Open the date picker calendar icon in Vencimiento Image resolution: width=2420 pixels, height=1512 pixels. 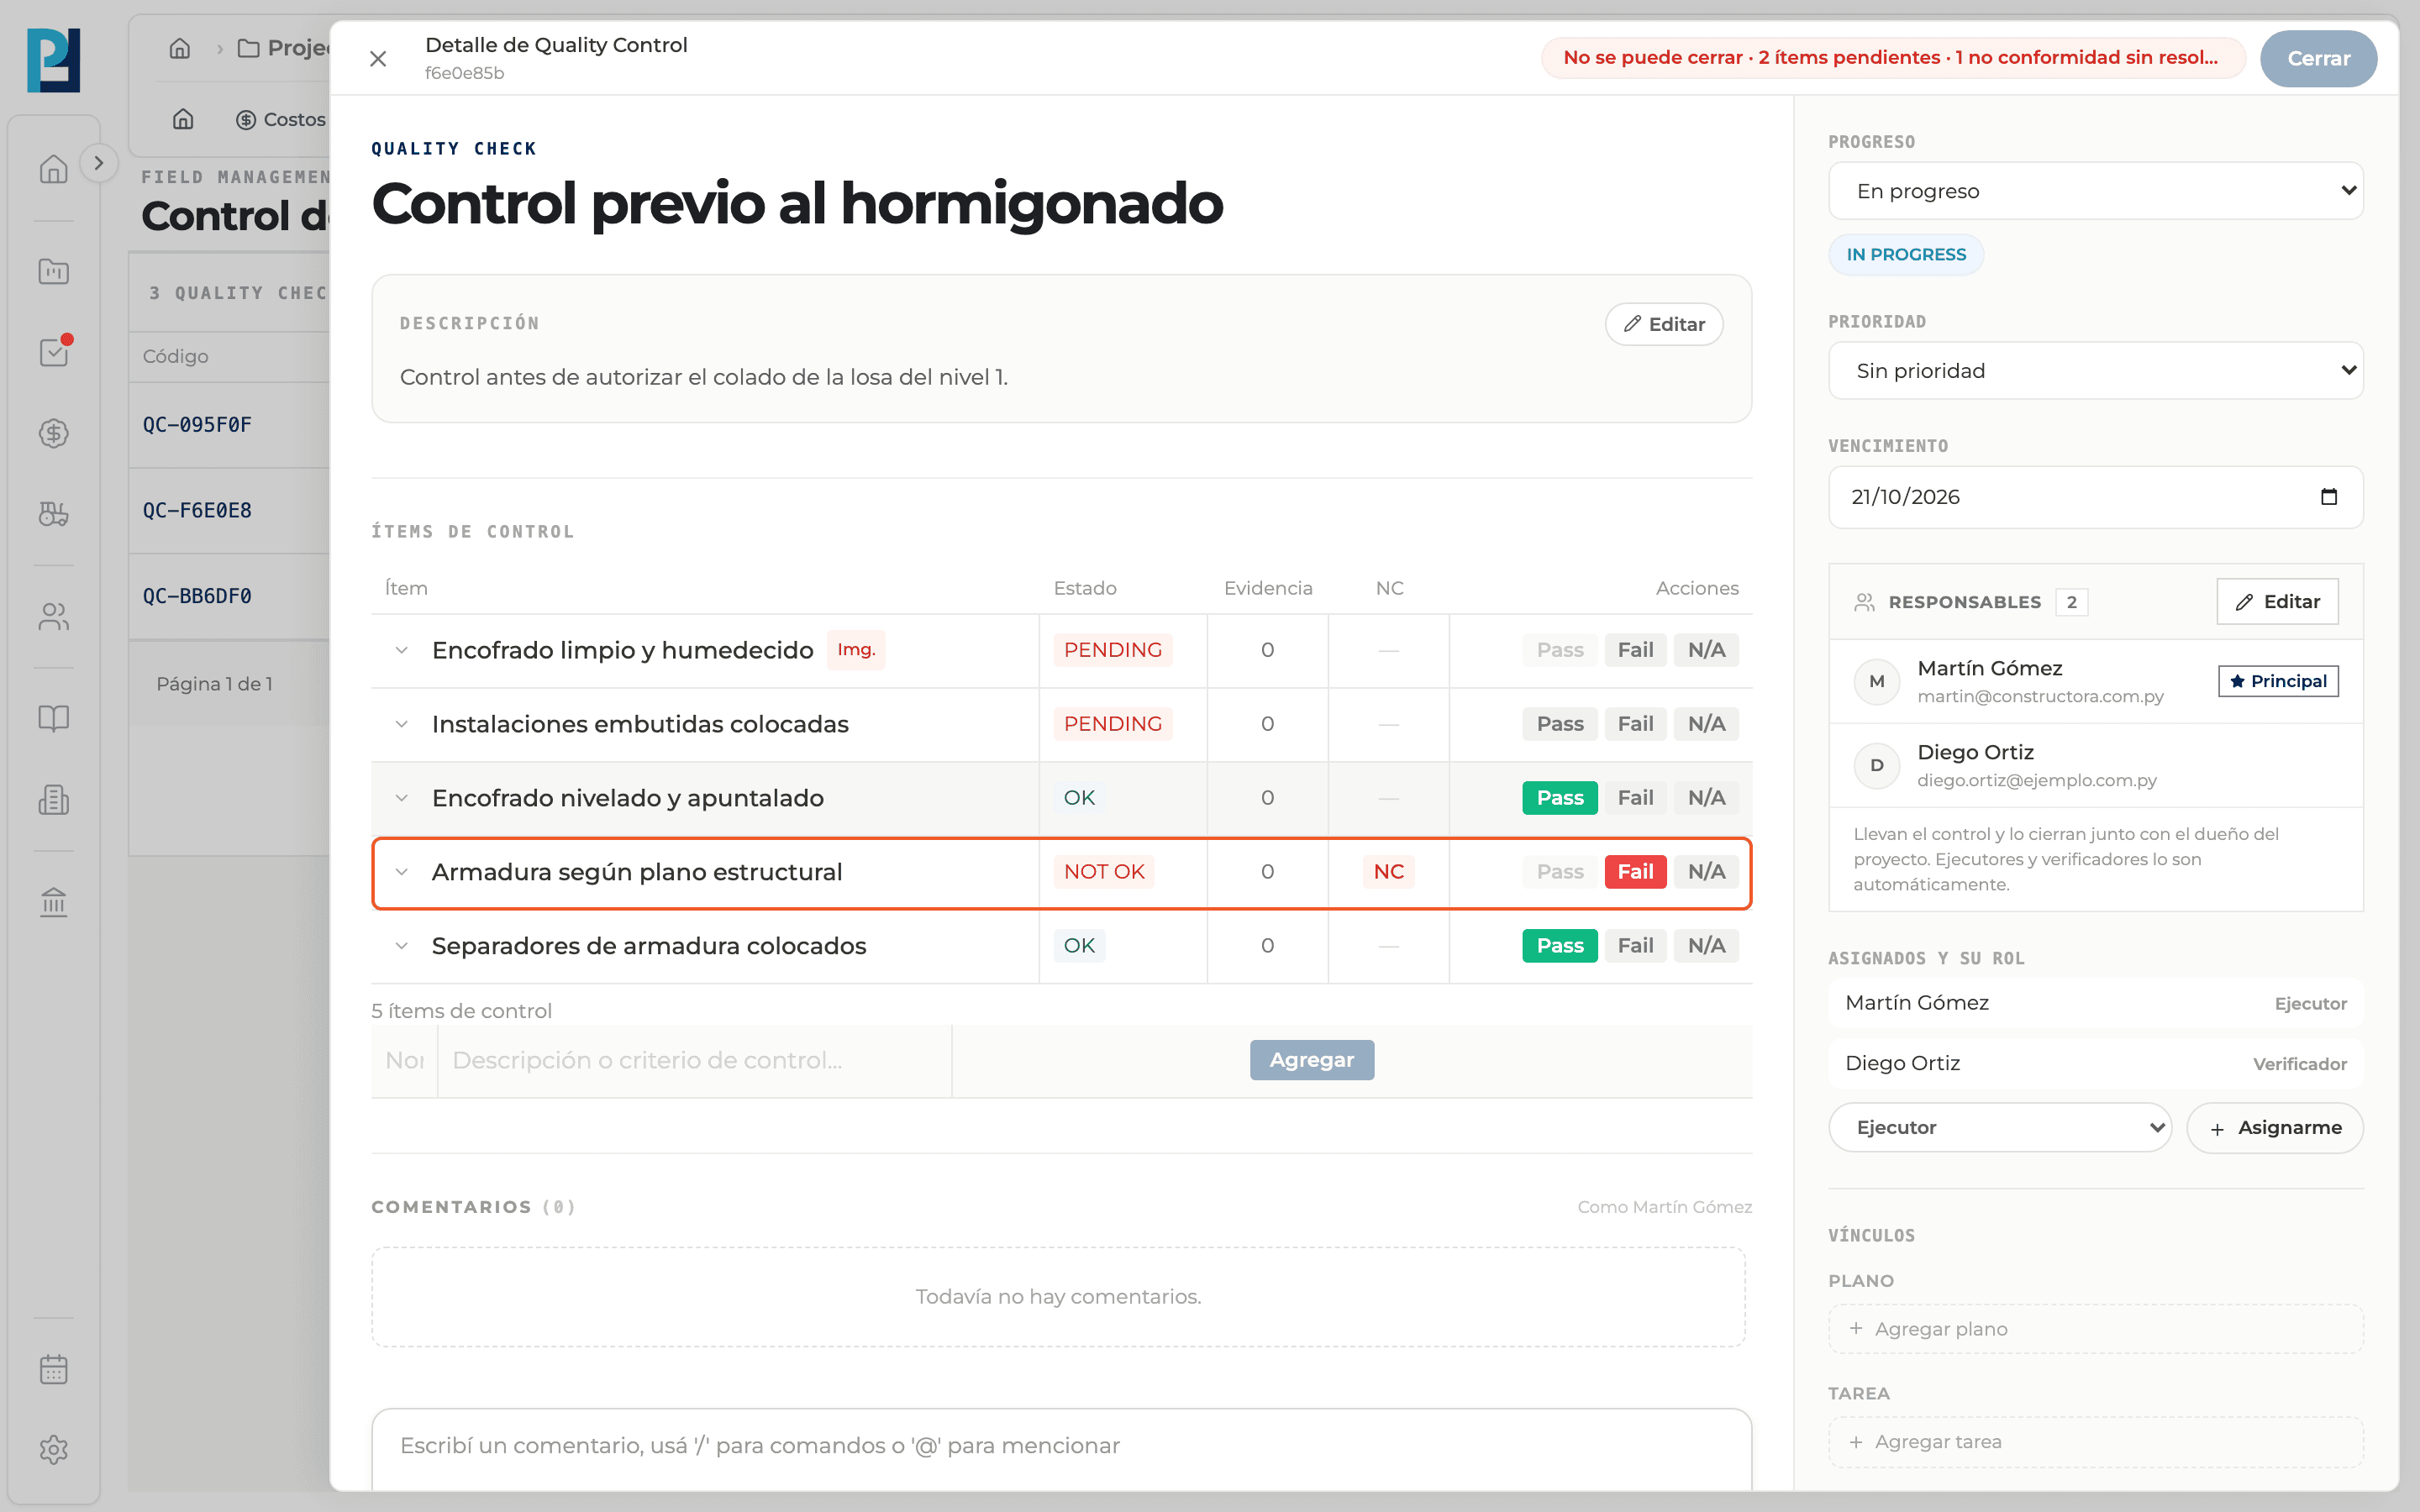pos(2329,497)
